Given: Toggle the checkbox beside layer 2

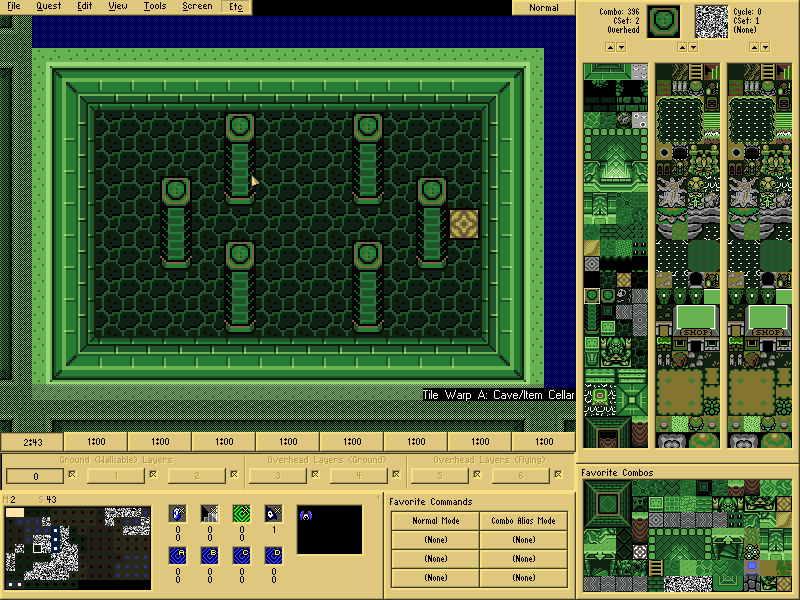Looking at the screenshot, I should coord(234,474).
